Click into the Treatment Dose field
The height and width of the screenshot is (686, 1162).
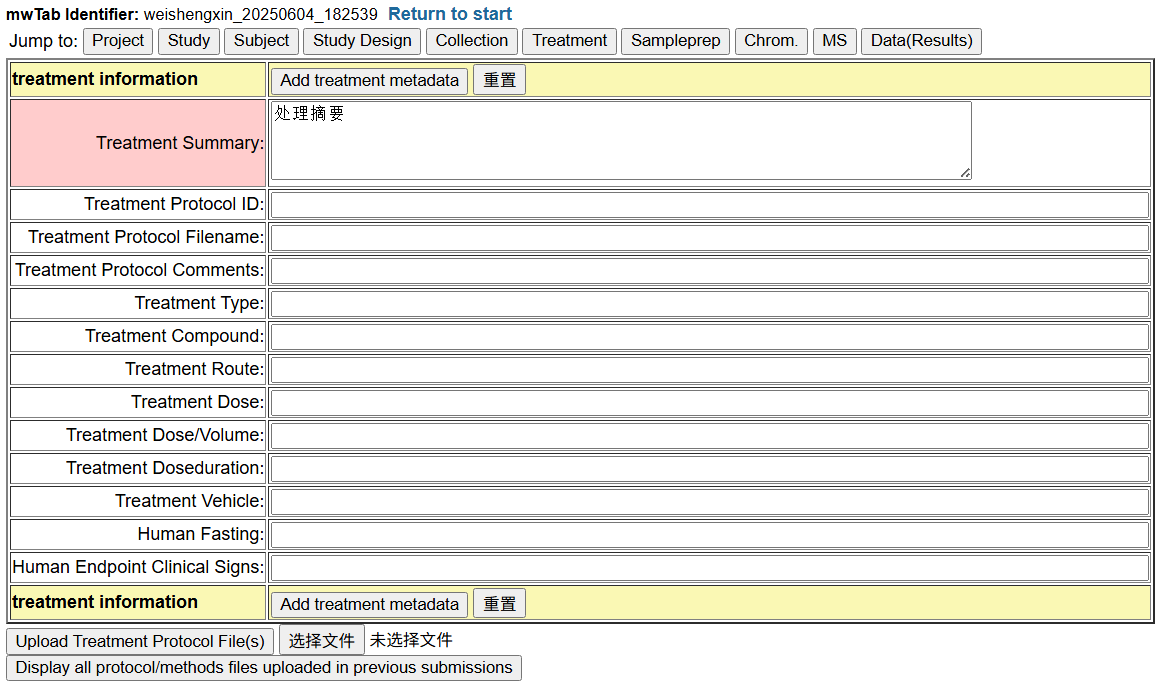pyautogui.click(x=709, y=403)
